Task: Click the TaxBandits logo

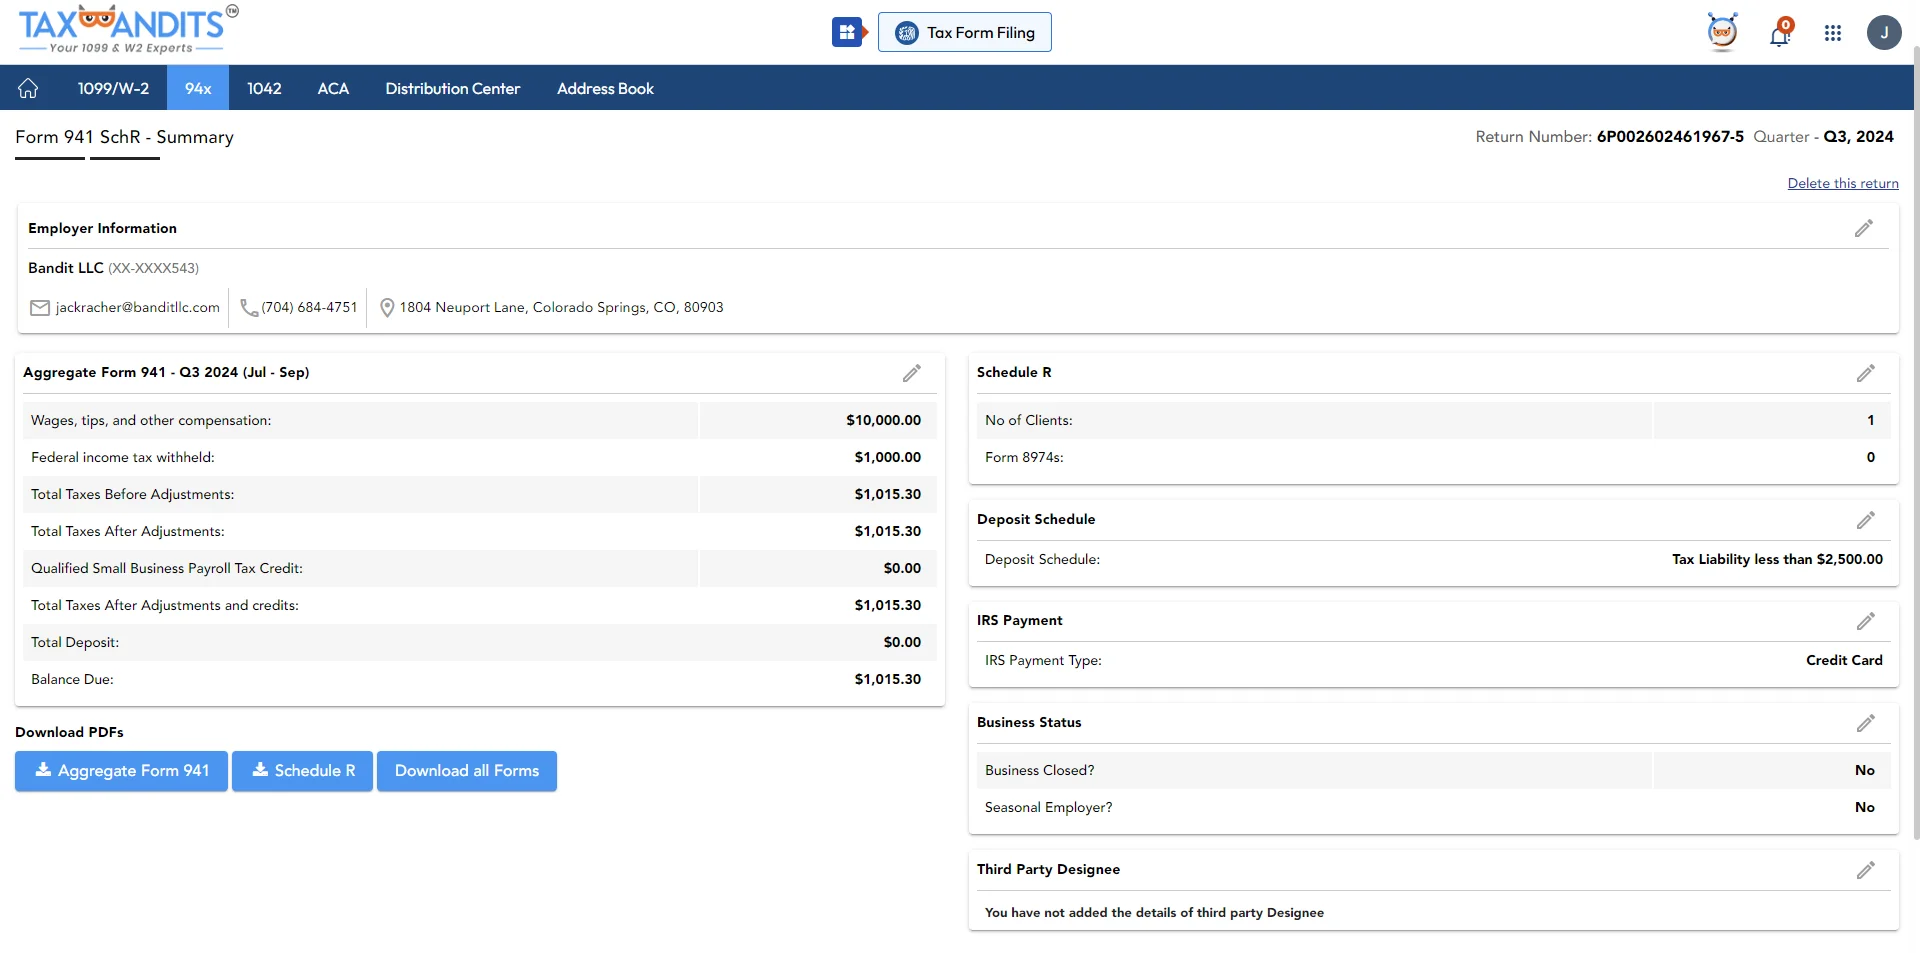Action: coord(128,30)
